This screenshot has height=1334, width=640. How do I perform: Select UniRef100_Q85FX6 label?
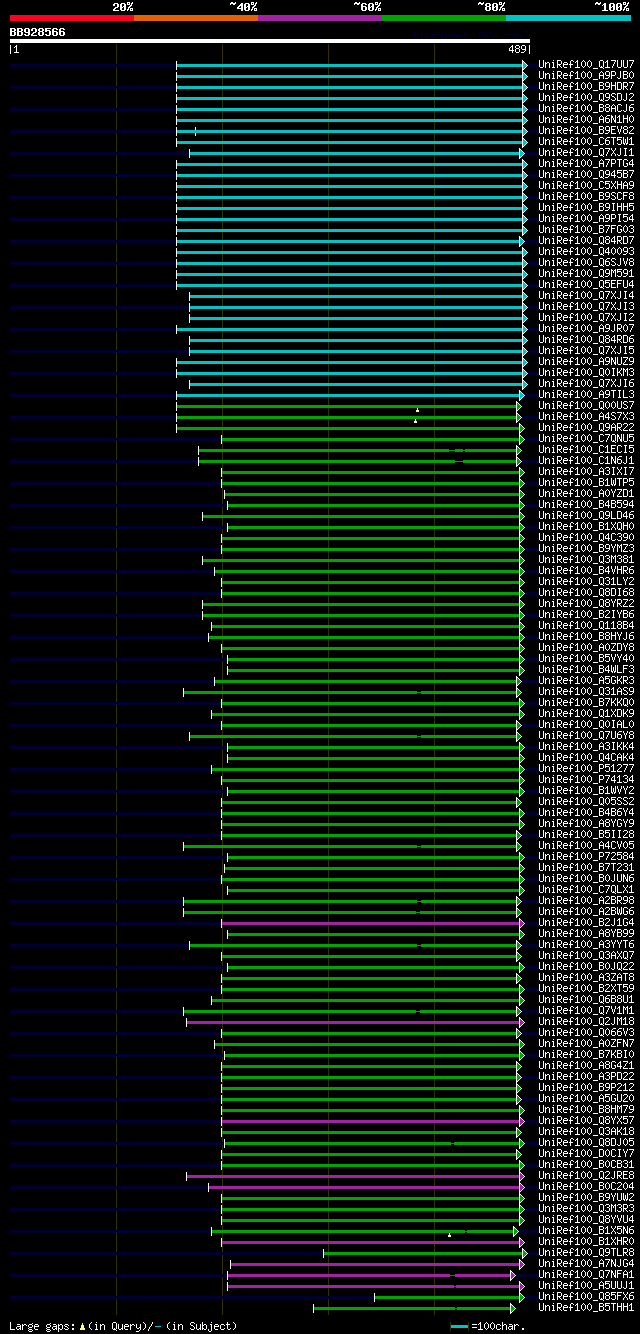coord(586,1296)
